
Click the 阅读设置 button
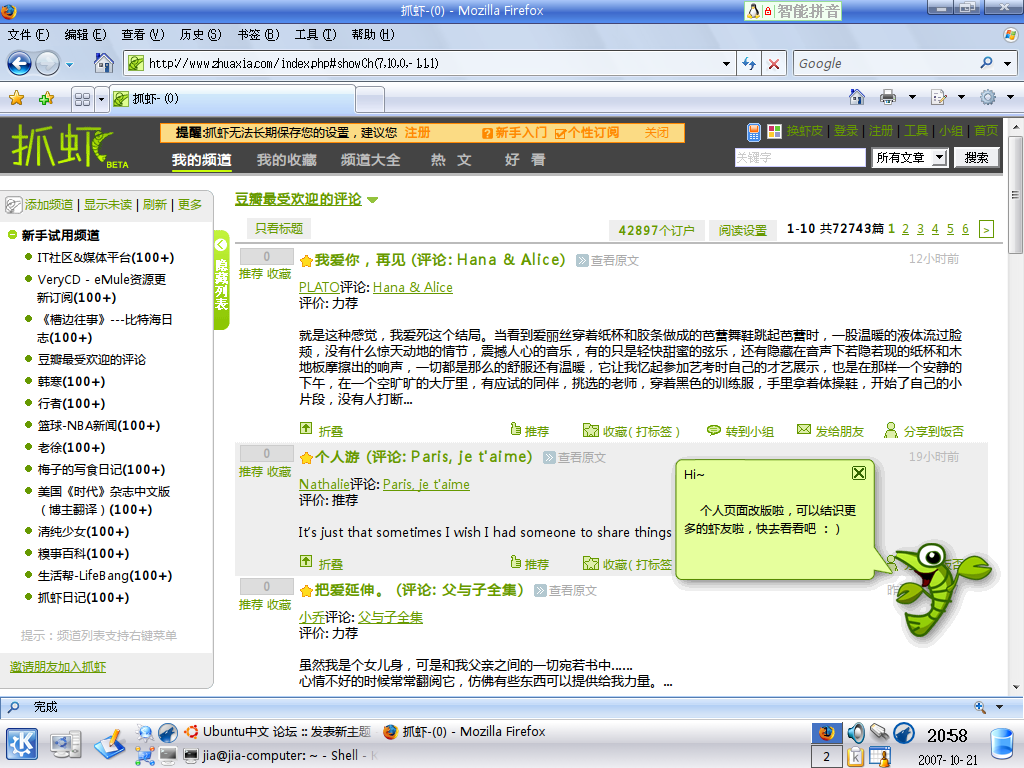(743, 230)
